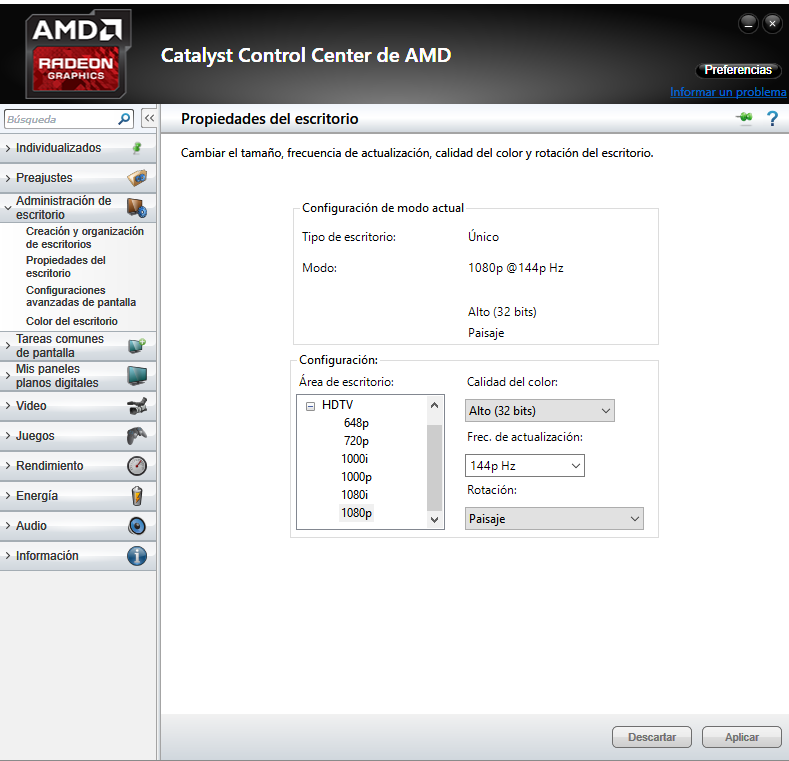Click the Información blue info icon

(x=137, y=556)
